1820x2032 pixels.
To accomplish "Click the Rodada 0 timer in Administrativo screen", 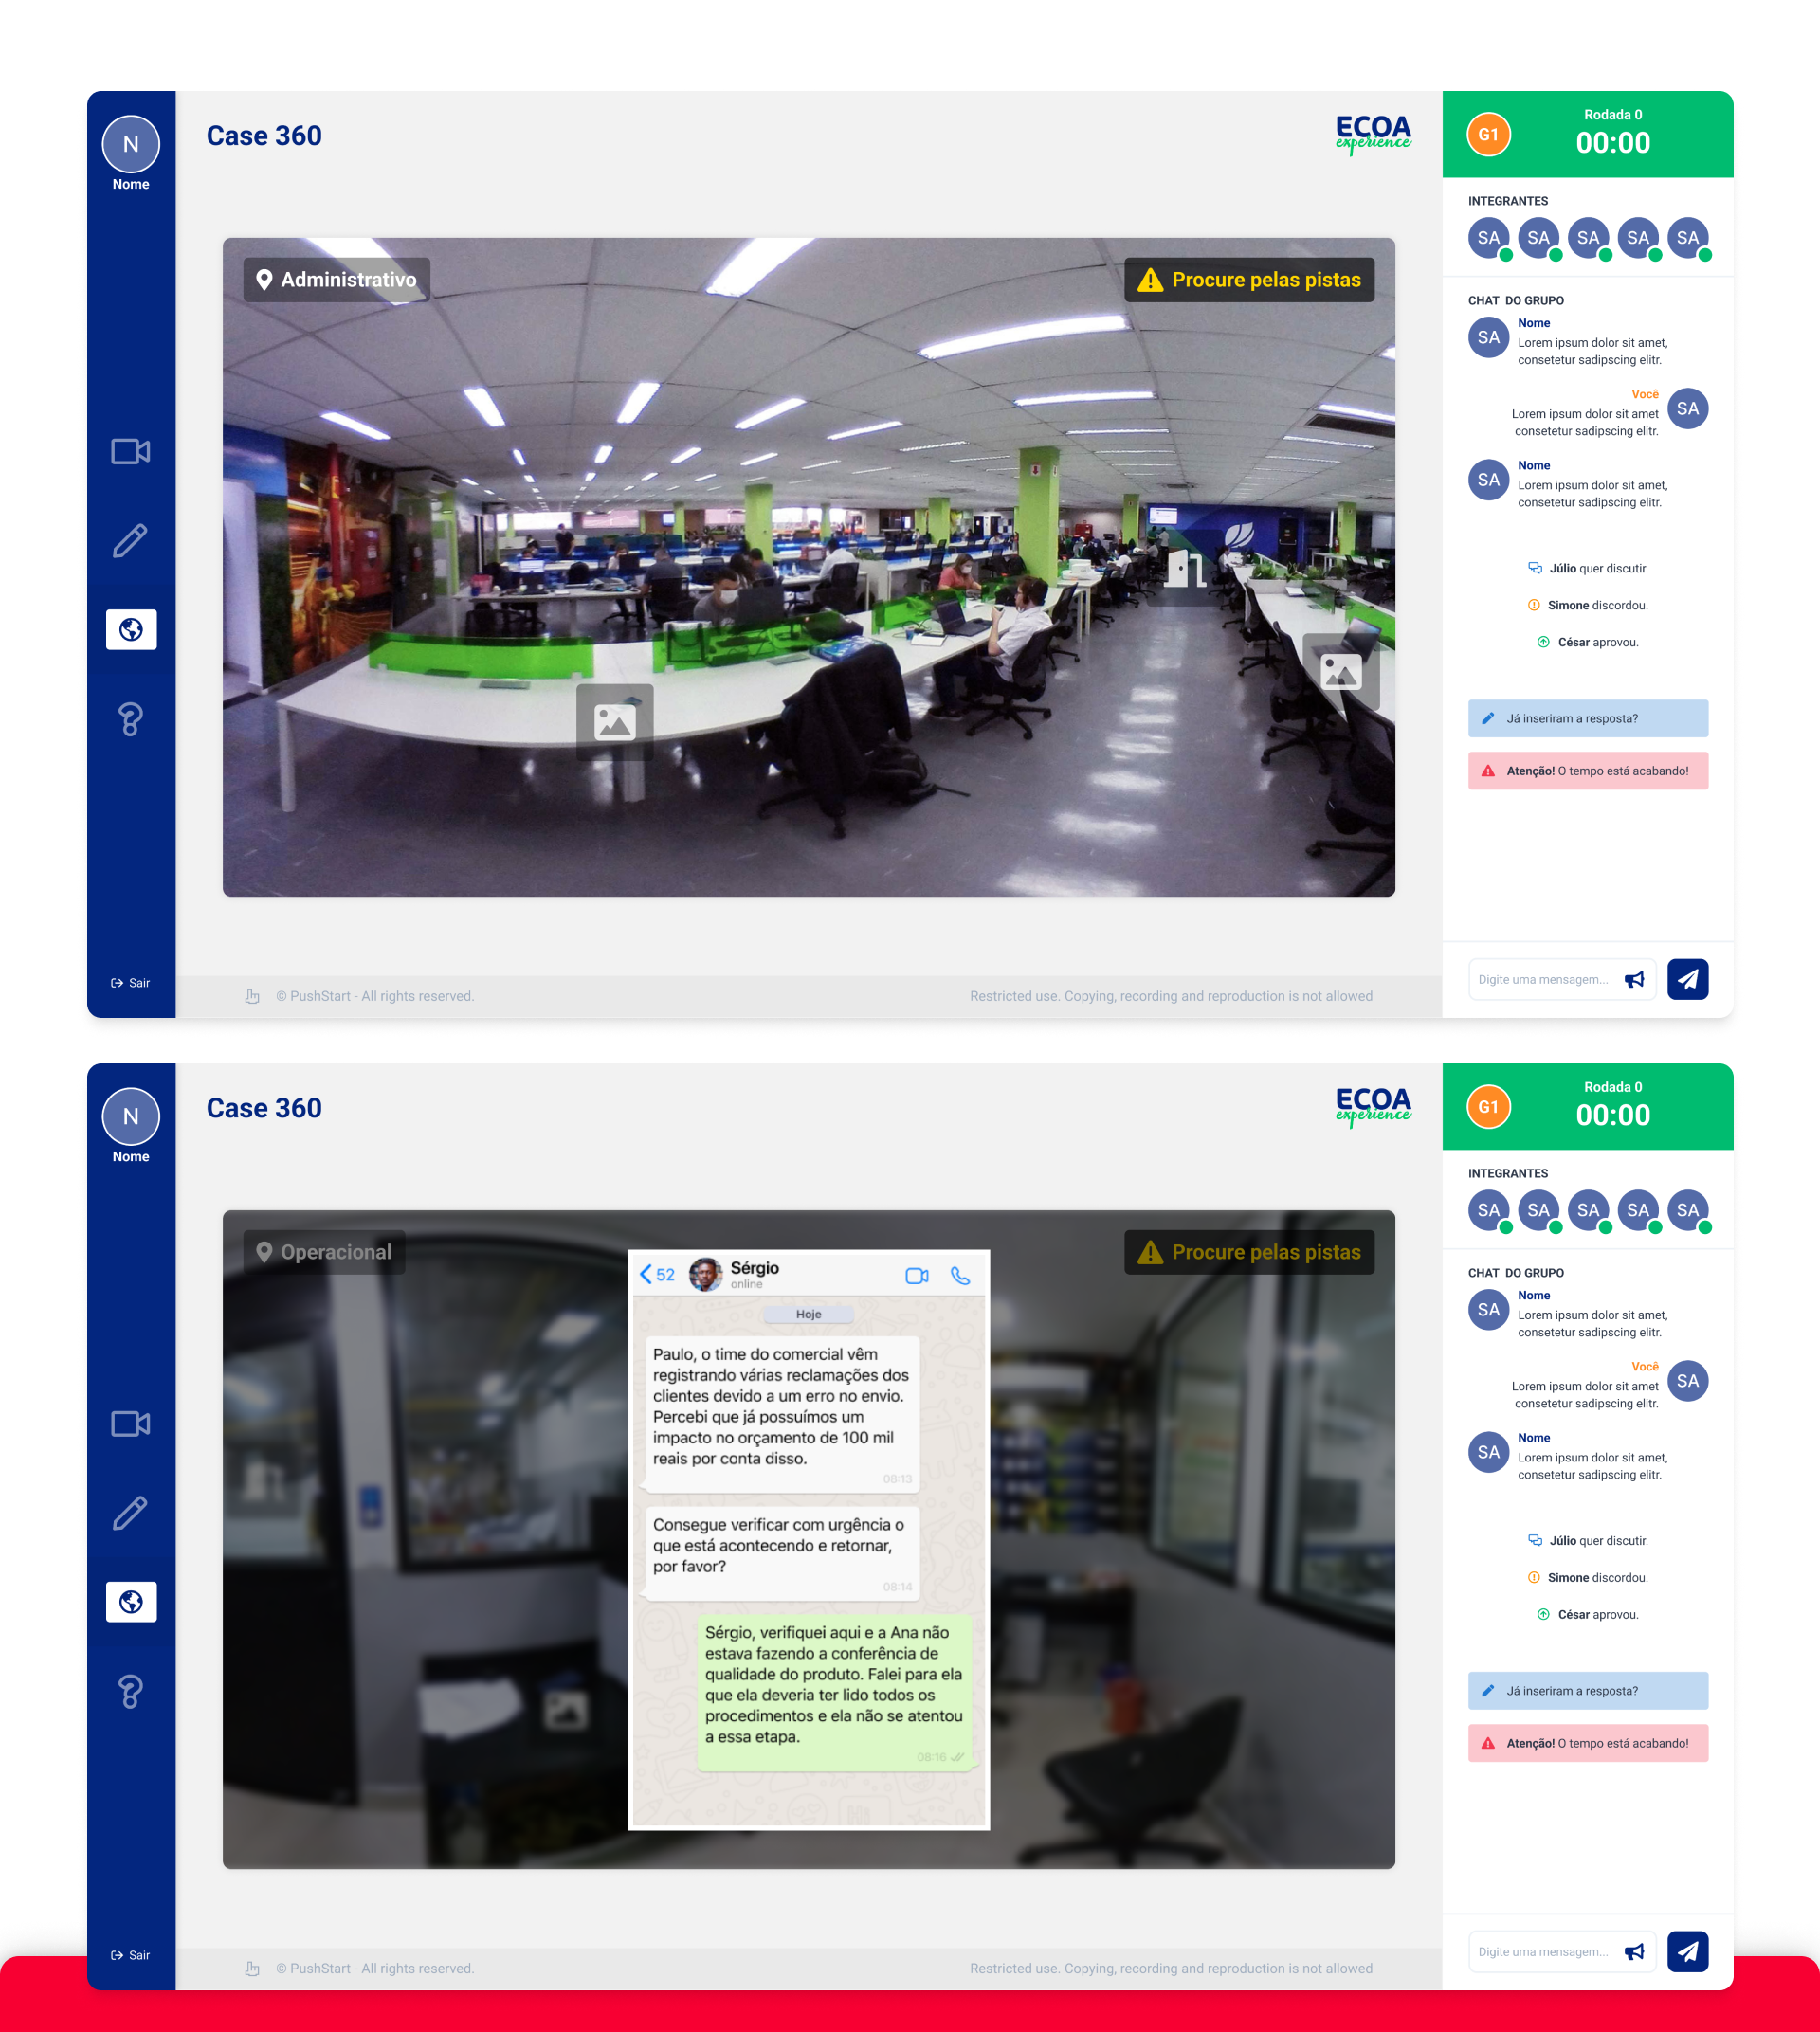I will (1613, 134).
